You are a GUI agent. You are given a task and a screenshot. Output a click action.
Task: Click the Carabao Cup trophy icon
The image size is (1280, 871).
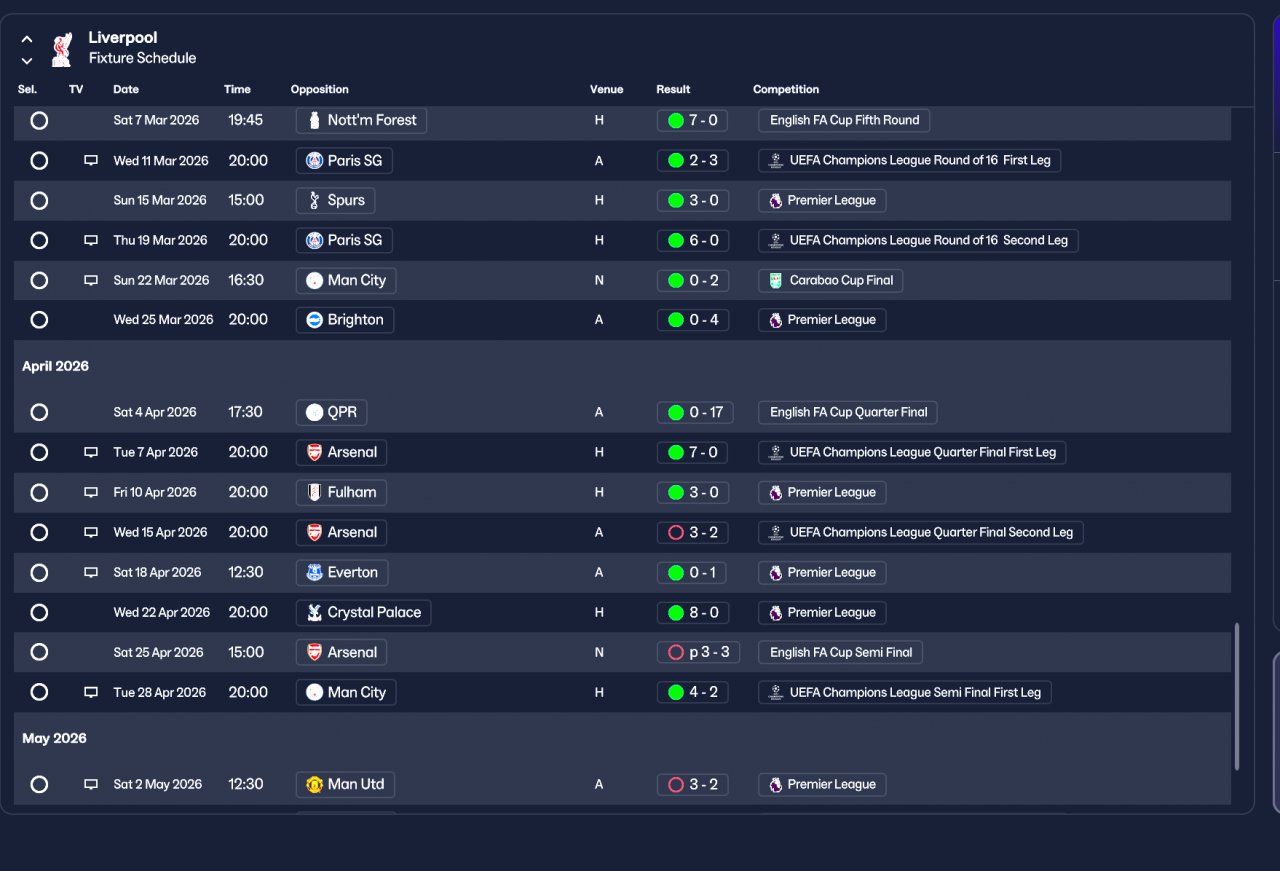(x=776, y=281)
